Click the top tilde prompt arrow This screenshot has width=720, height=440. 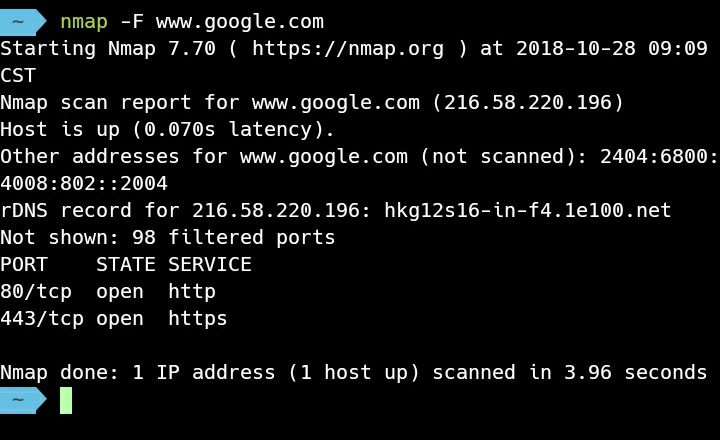(23, 22)
